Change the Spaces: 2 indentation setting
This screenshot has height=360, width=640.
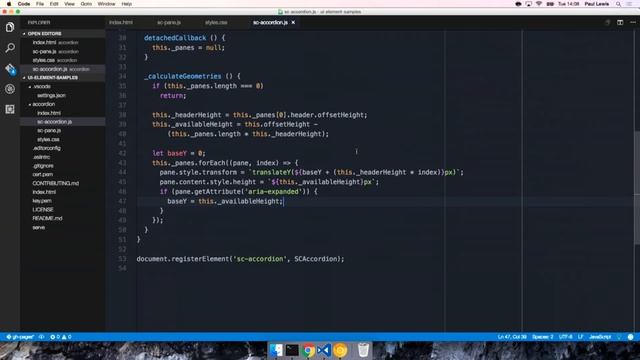(542, 337)
